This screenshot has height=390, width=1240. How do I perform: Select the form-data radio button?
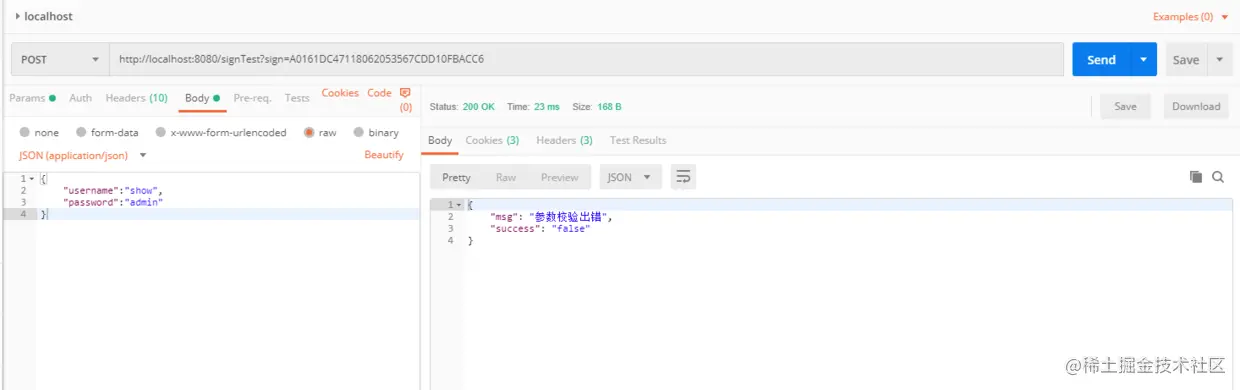pos(81,132)
